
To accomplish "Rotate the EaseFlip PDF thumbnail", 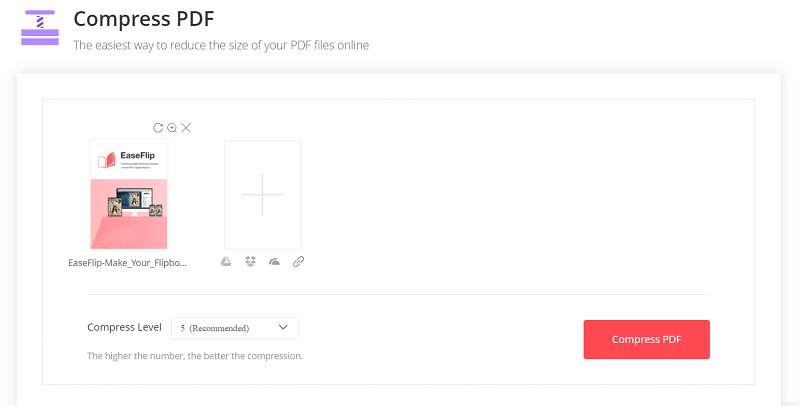I will [x=158, y=128].
